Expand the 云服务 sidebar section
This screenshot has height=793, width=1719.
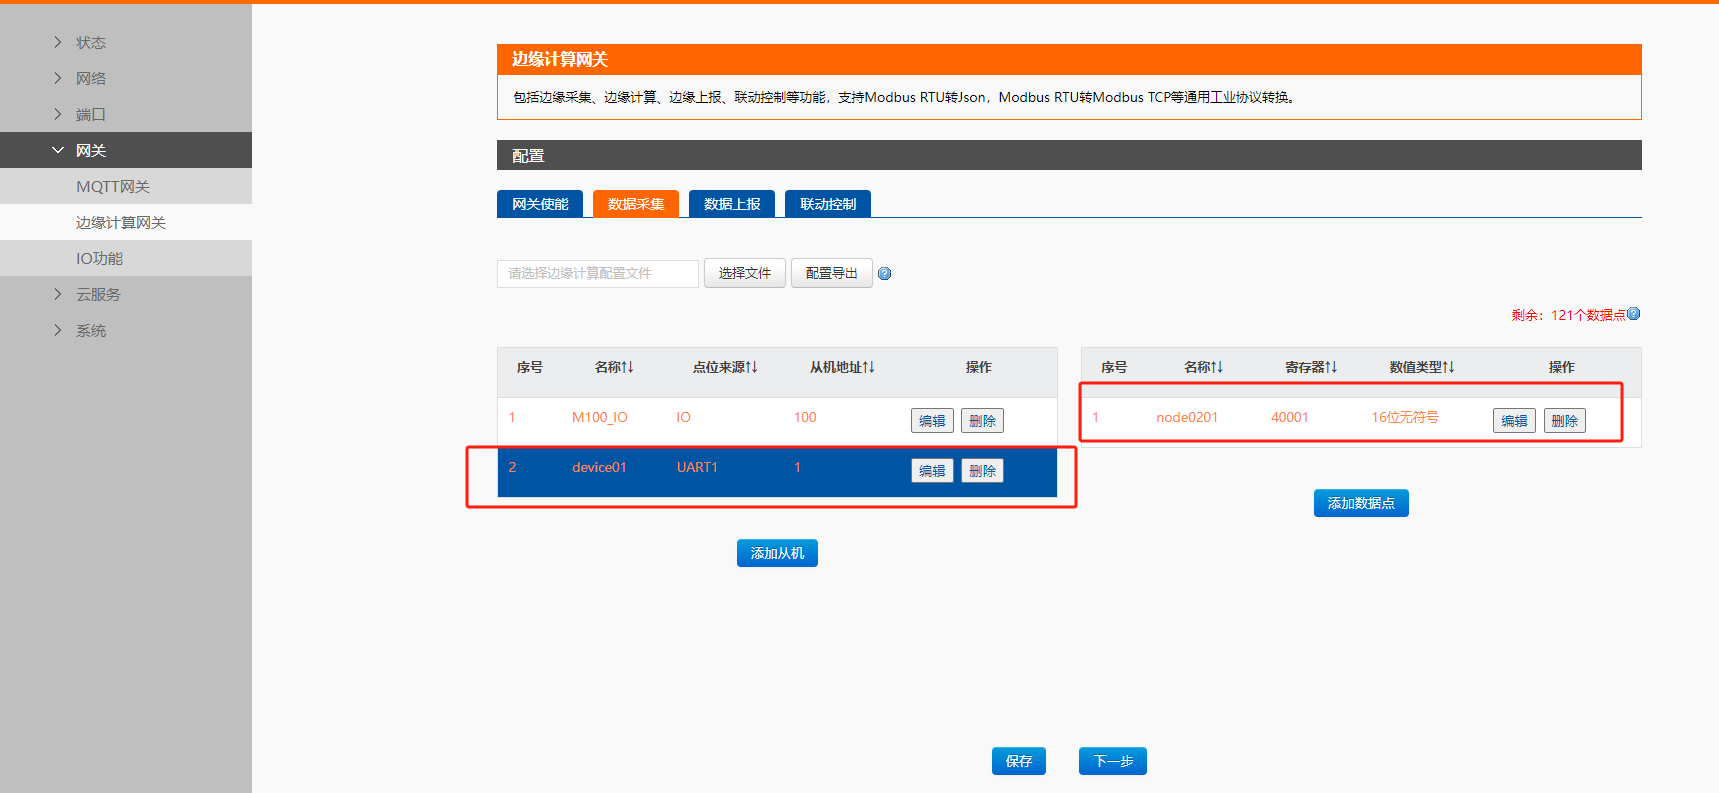98,295
